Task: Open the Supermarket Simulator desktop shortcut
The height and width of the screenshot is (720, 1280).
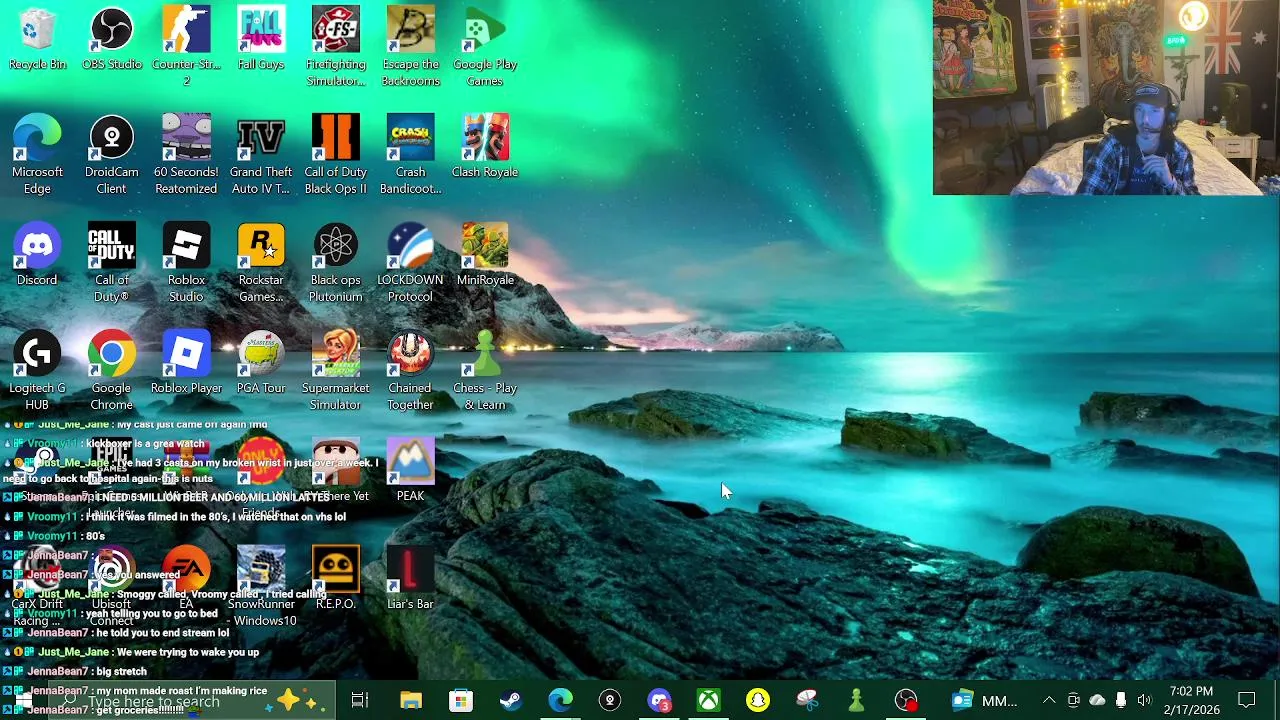Action: pyautogui.click(x=335, y=371)
